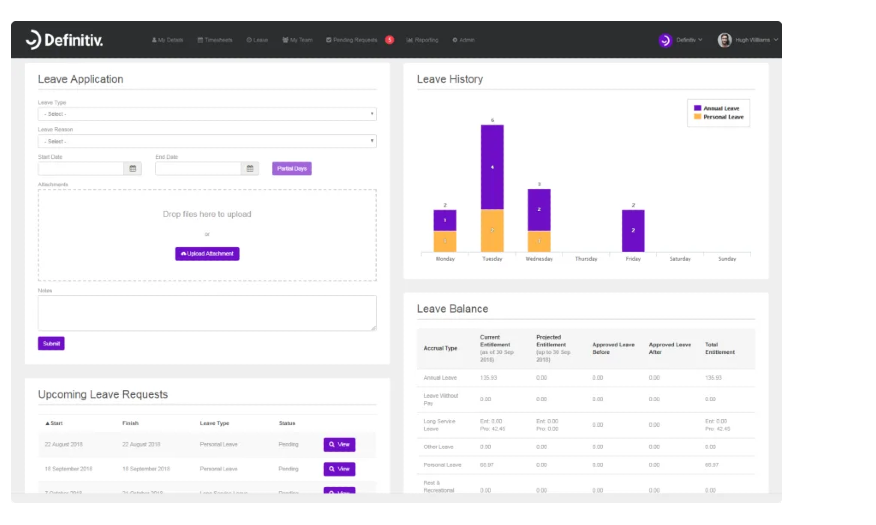Click the Start Date input field
This screenshot has height=525, width=876.
pos(81,169)
